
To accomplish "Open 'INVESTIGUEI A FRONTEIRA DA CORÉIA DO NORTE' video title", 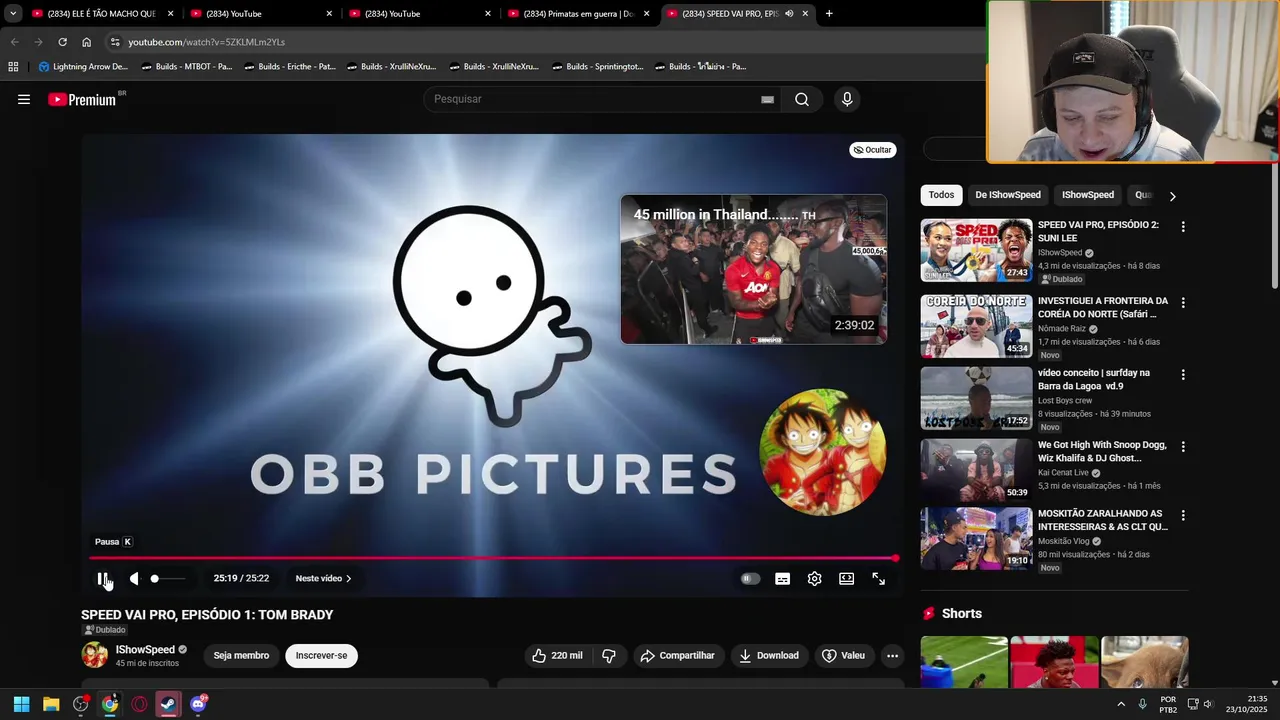I will coord(1103,307).
